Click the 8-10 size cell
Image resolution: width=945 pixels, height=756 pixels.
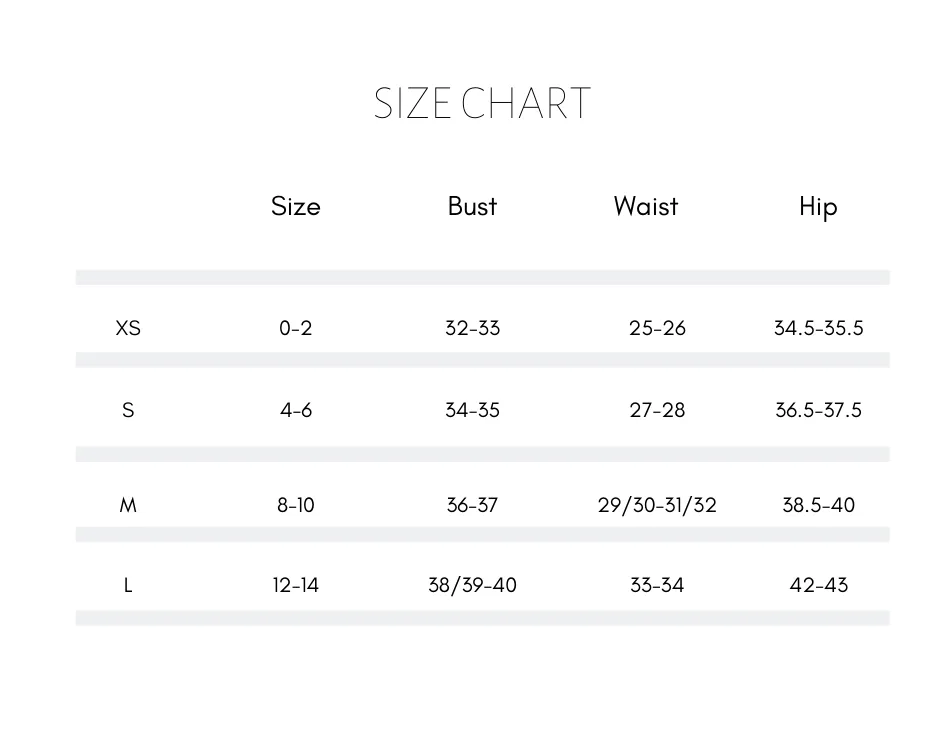click(295, 505)
